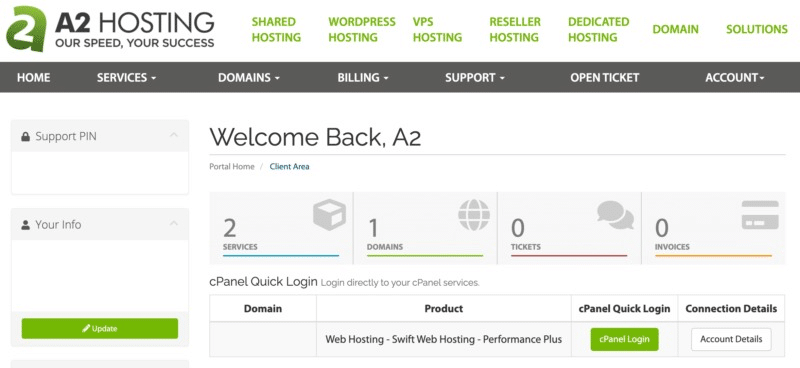Open the Account dropdown menu
This screenshot has height=368, width=800.
pyautogui.click(x=735, y=78)
